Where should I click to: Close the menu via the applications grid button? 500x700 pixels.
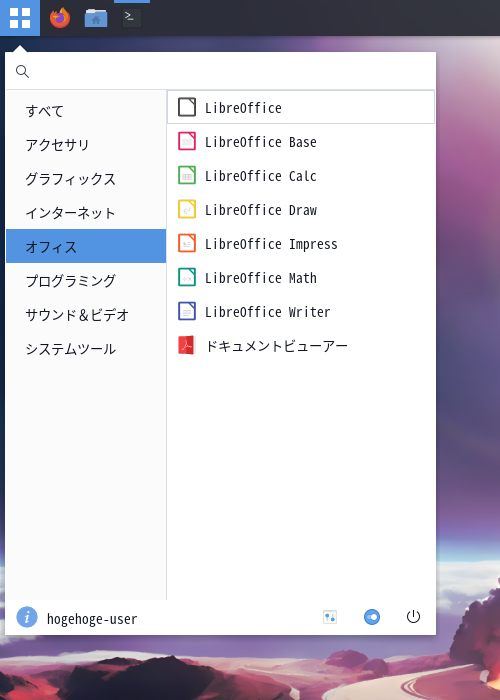(x=20, y=18)
